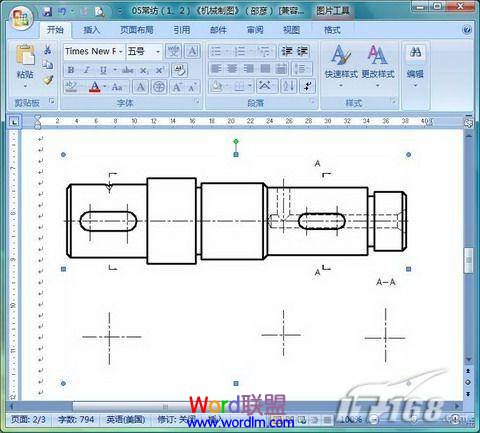Toggle Italic formatting
This screenshot has width=480, height=433.
tap(87, 70)
